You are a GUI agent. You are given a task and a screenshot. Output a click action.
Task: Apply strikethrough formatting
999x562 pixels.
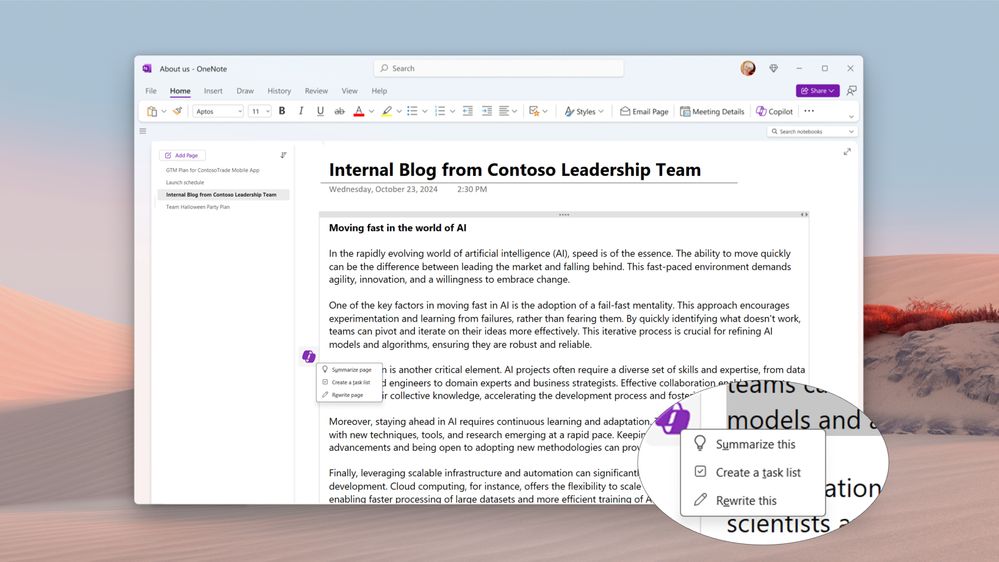point(340,111)
